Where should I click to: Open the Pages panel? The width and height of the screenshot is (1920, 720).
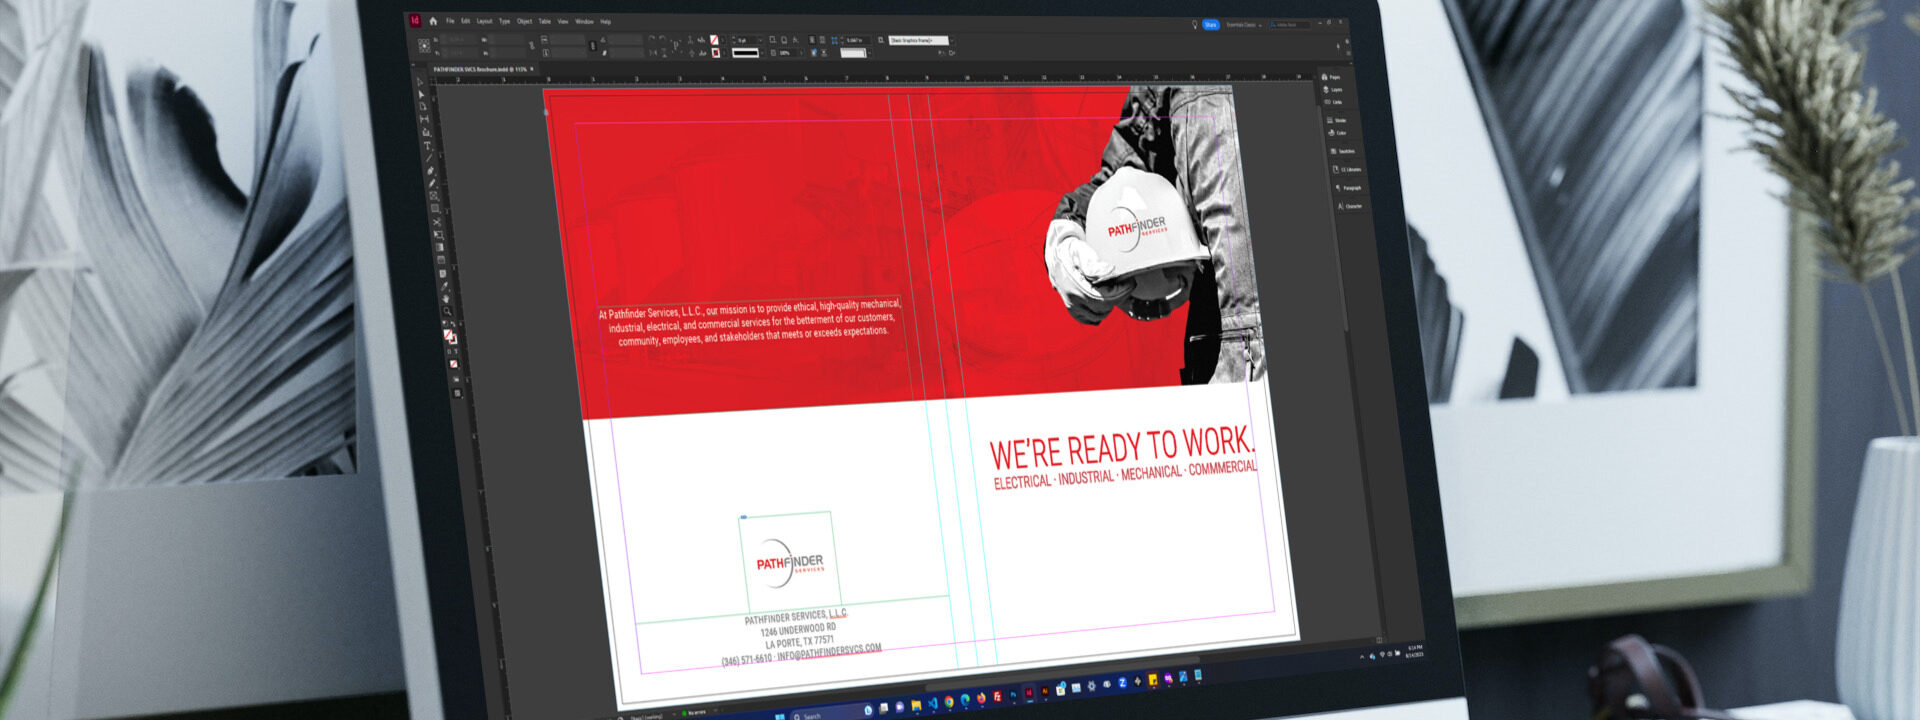(1331, 77)
